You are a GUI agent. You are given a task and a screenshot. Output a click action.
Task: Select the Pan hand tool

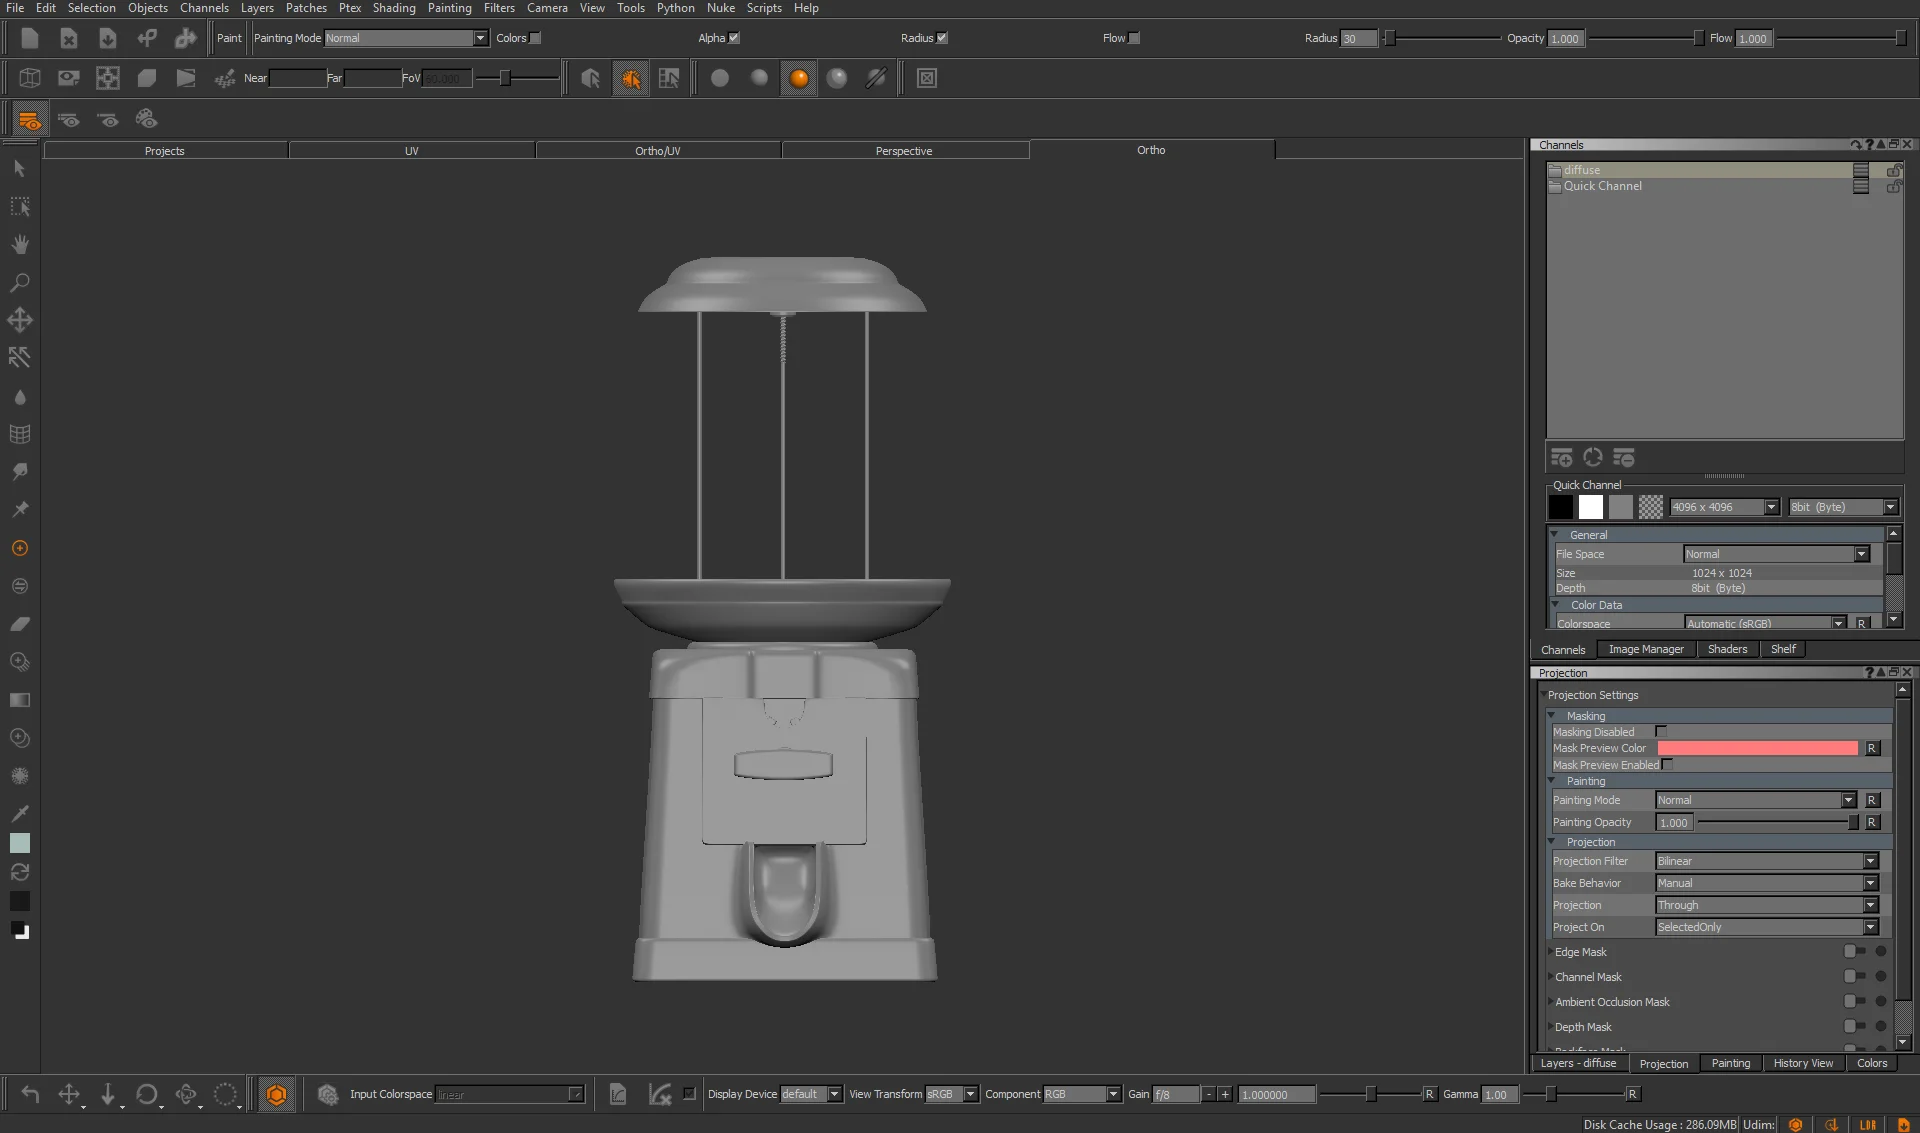[x=19, y=245]
